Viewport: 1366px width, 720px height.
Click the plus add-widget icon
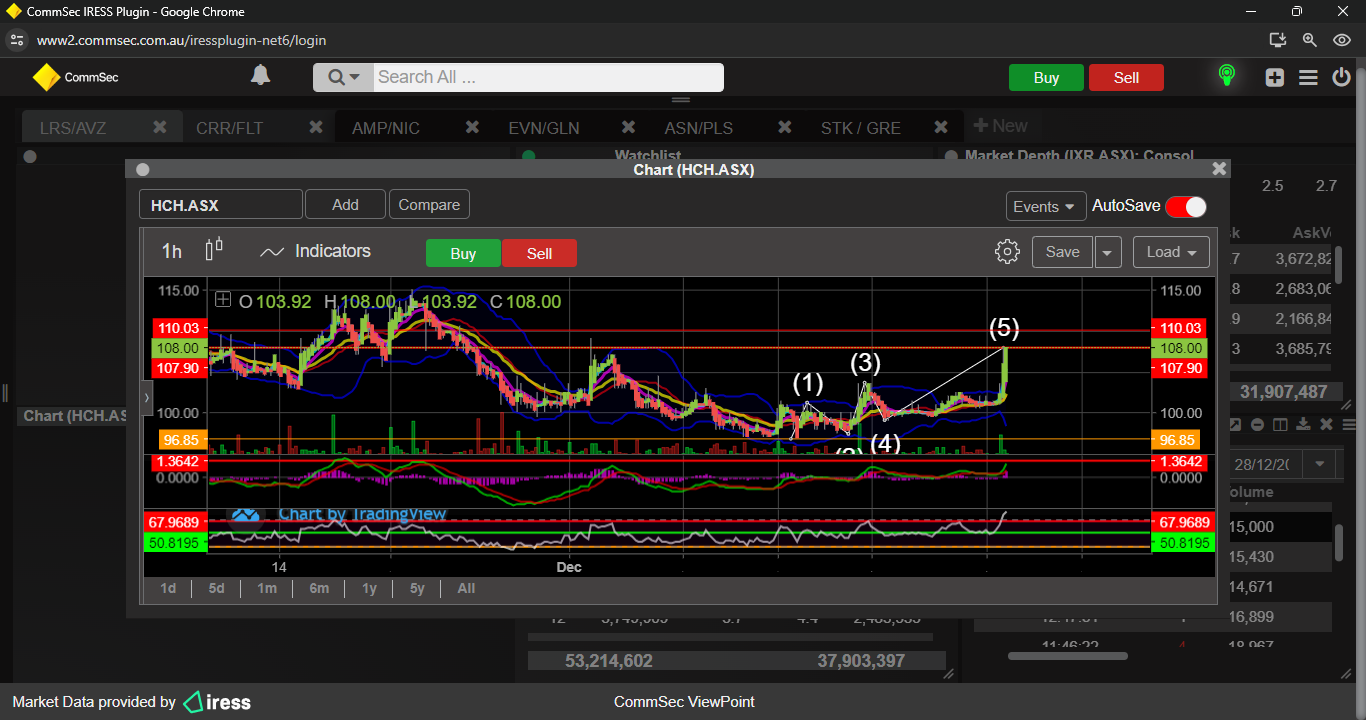tap(1274, 78)
